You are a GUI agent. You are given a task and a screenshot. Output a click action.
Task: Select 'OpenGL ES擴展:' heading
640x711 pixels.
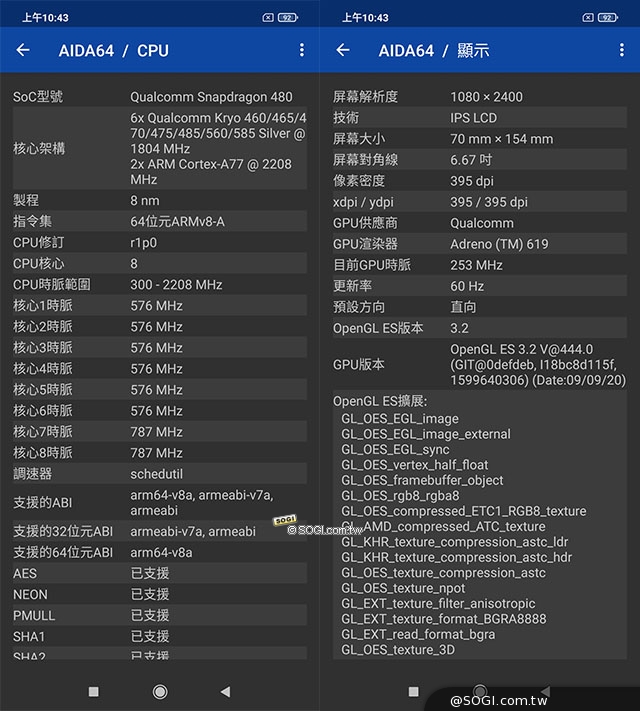[380, 401]
